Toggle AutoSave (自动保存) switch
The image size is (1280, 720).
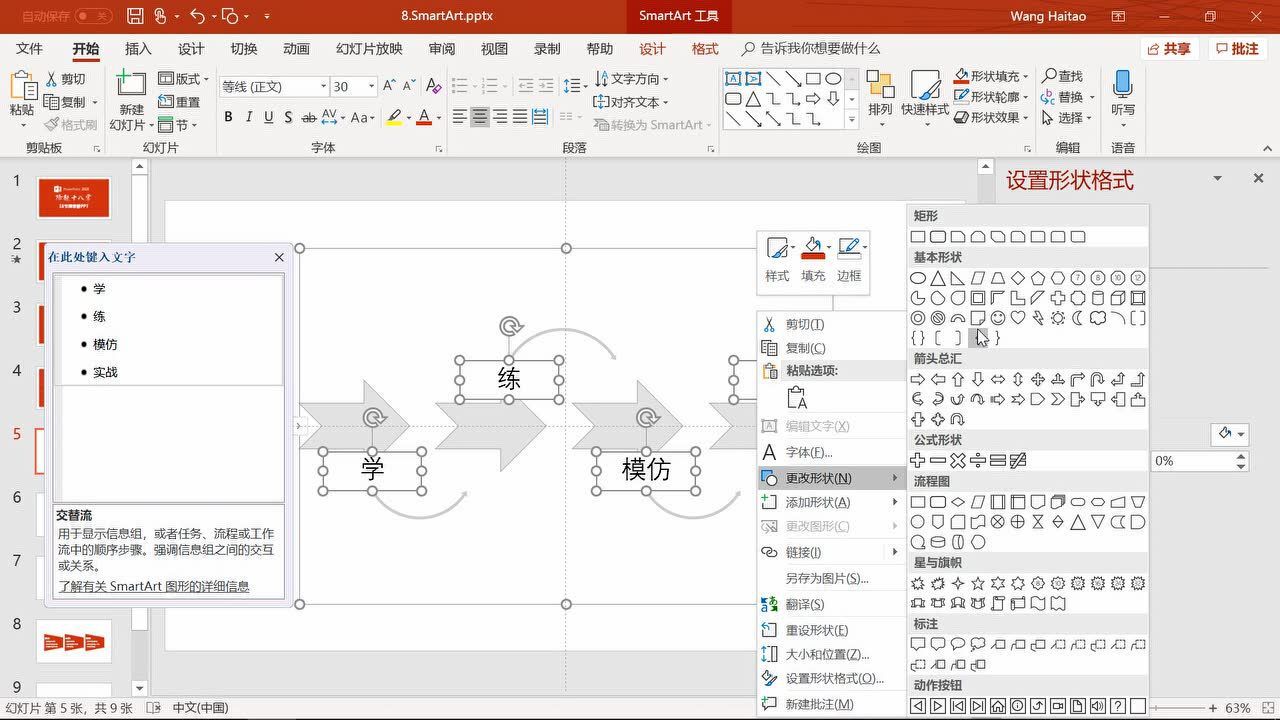point(93,16)
